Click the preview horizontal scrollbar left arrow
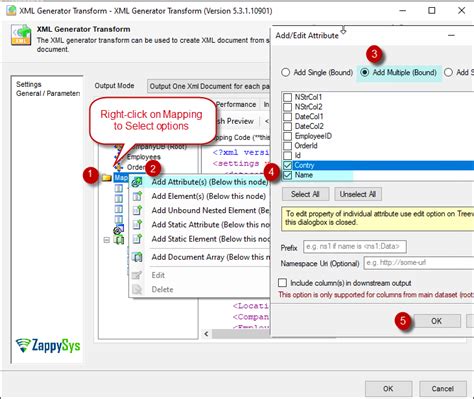 click(206, 334)
